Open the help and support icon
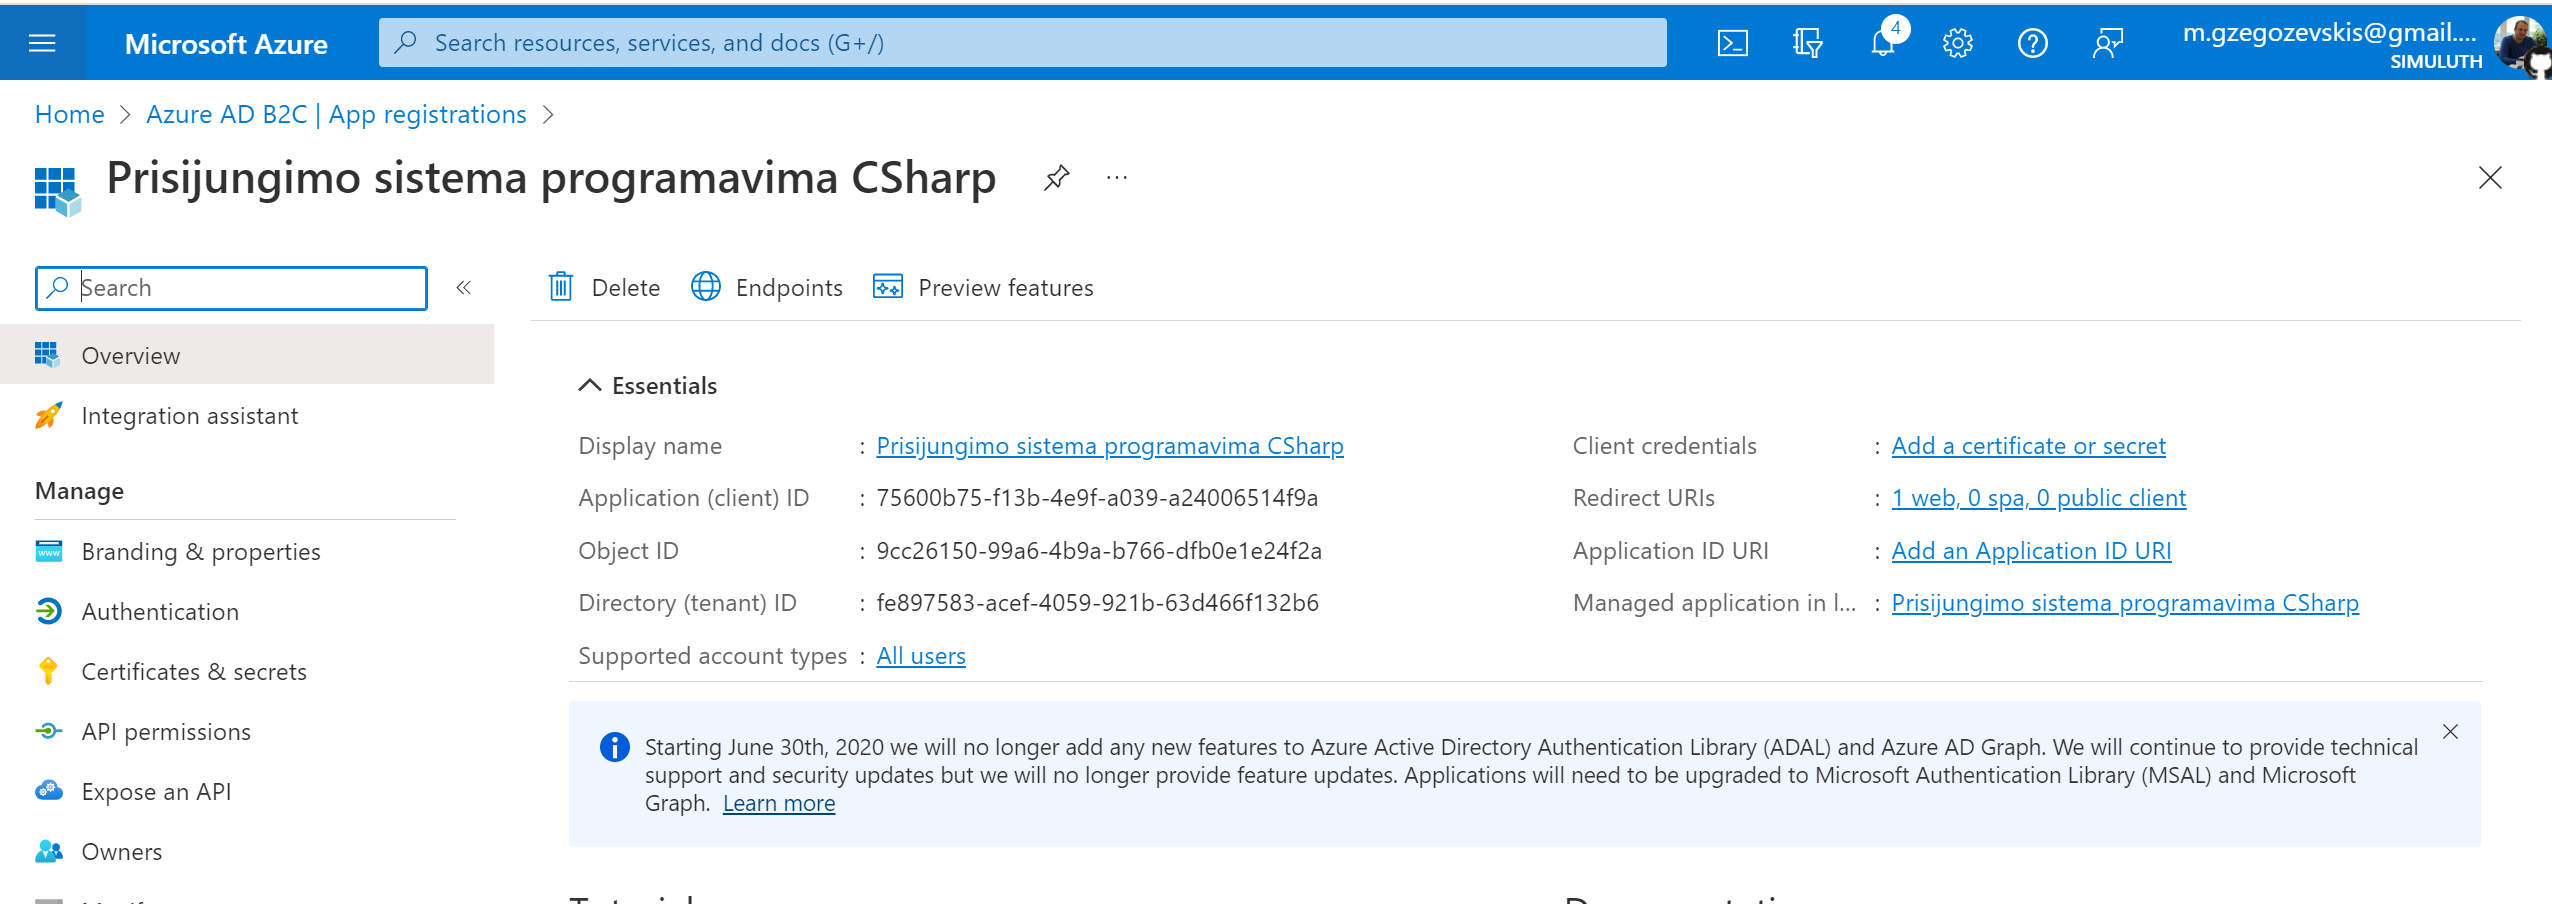 tap(2033, 42)
